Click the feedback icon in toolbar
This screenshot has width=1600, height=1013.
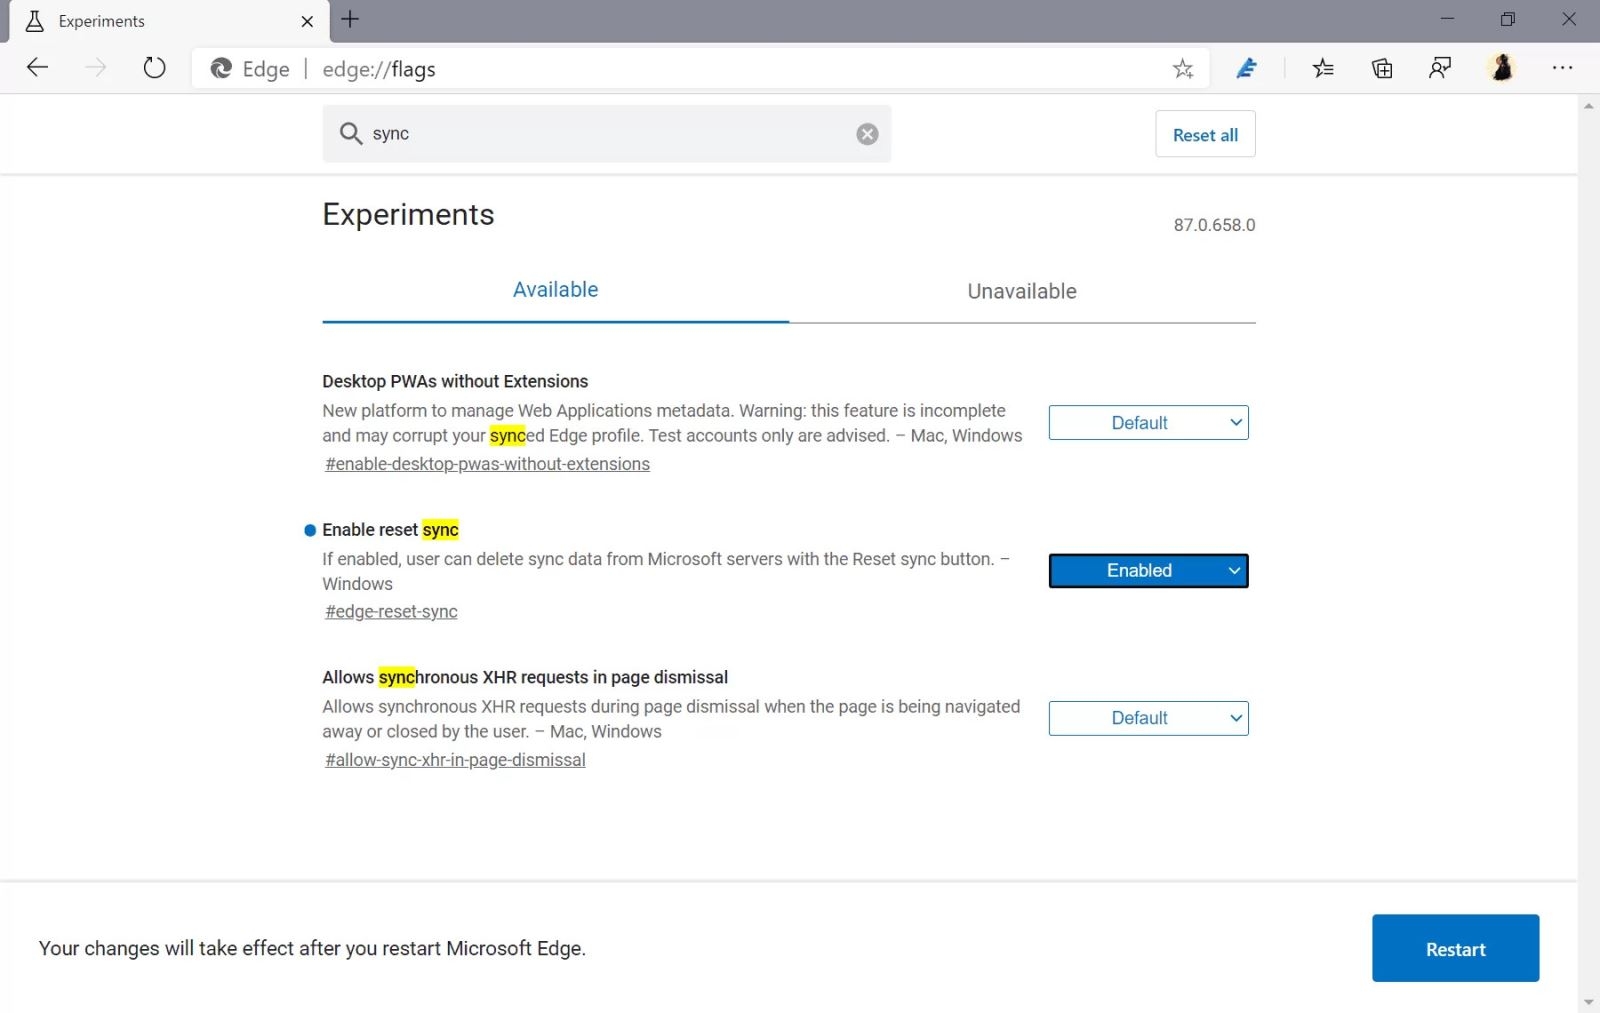click(x=1440, y=68)
